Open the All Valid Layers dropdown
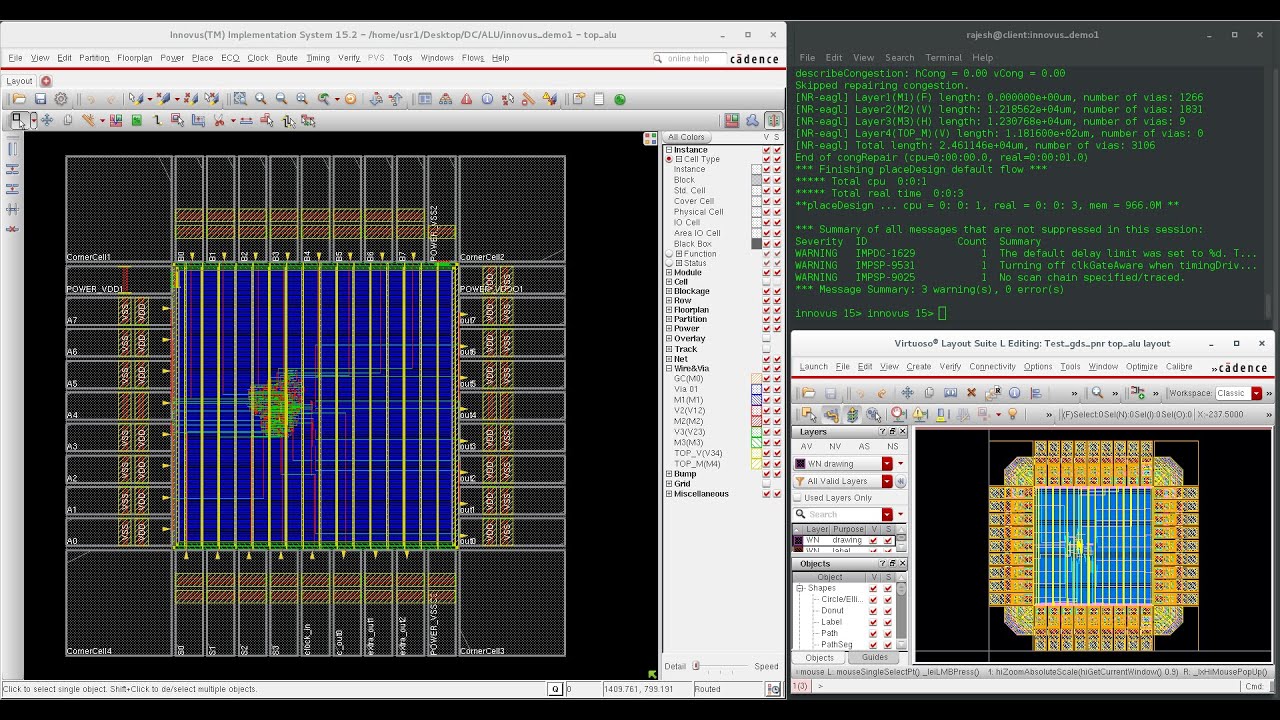This screenshot has height=720, width=1280. tap(886, 481)
